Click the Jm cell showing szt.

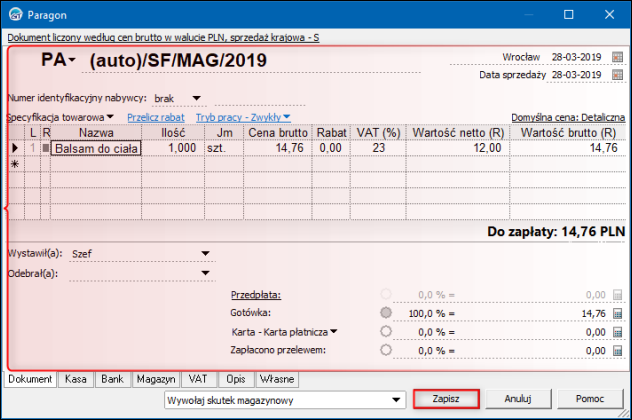(x=224, y=148)
